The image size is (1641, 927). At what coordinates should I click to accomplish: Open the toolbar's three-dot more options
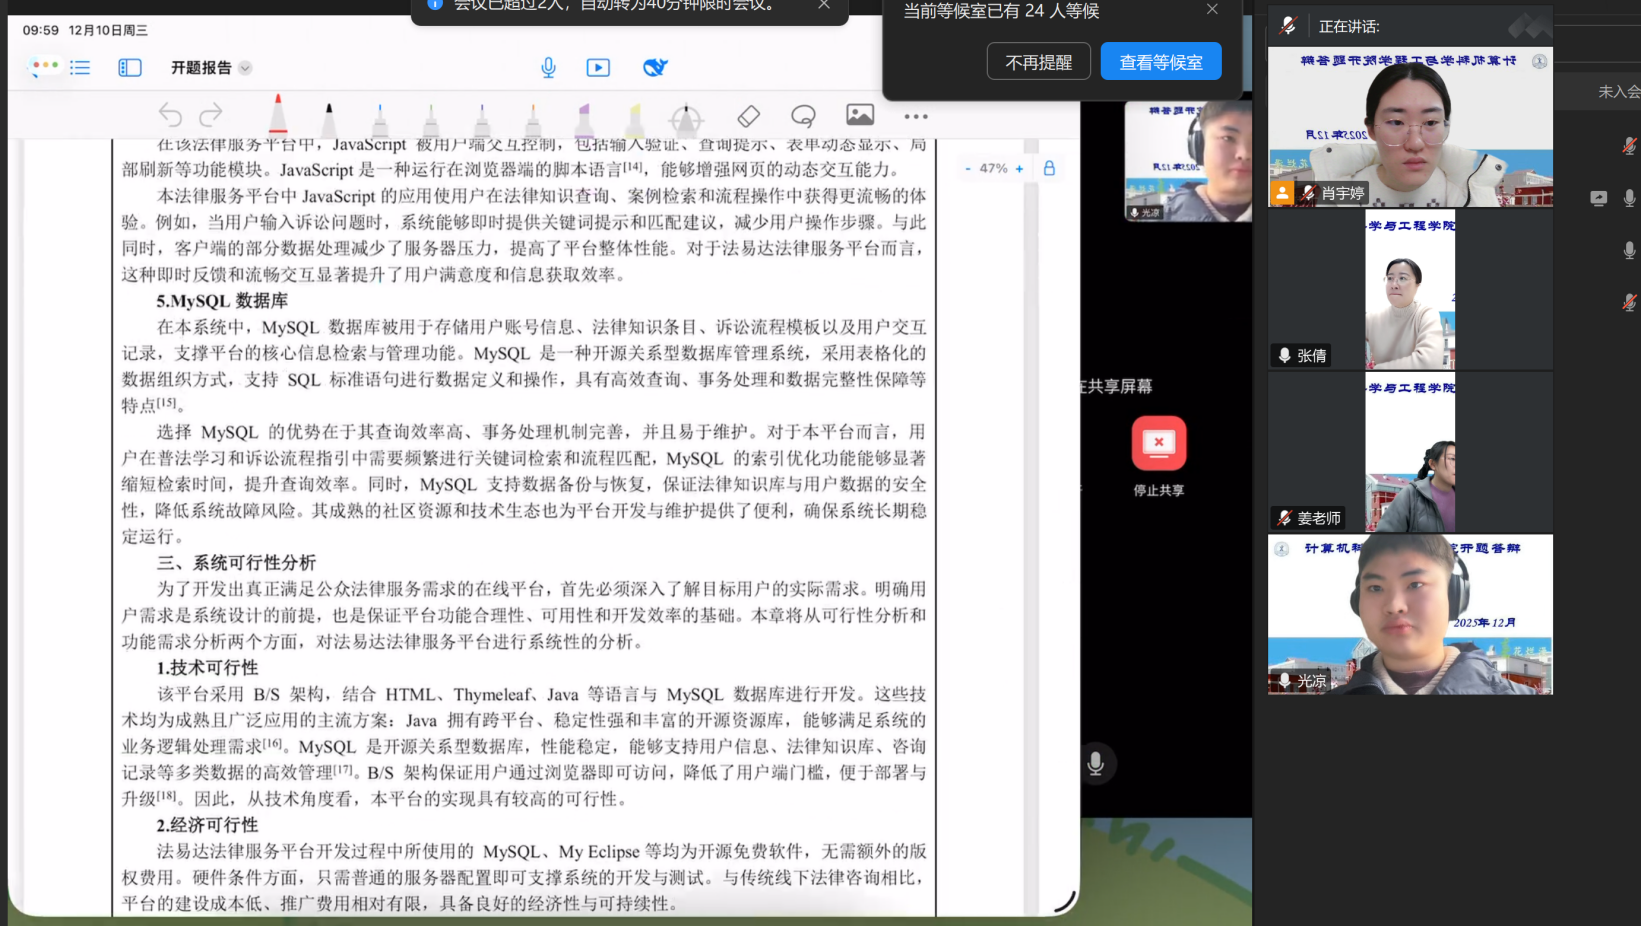tap(916, 117)
